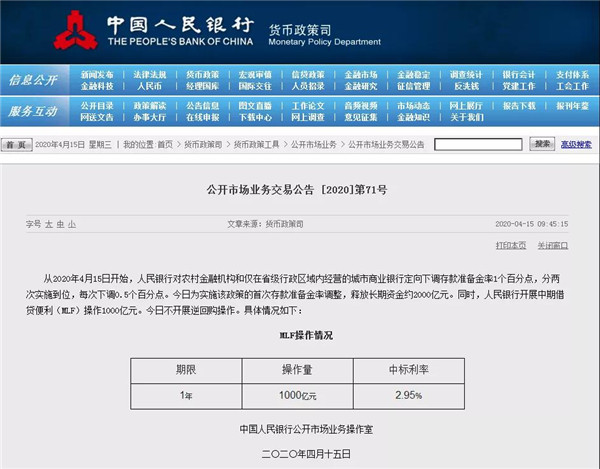Click the 首页 home button
The height and width of the screenshot is (469, 600).
coord(17,145)
